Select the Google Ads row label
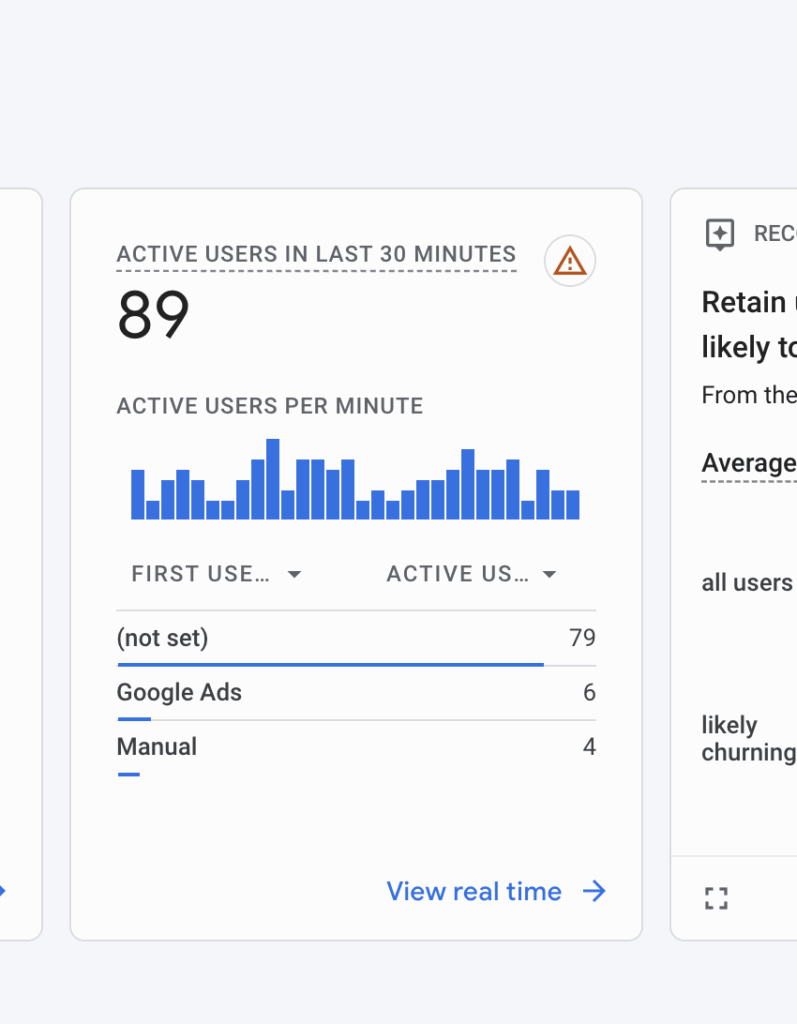 click(x=179, y=692)
